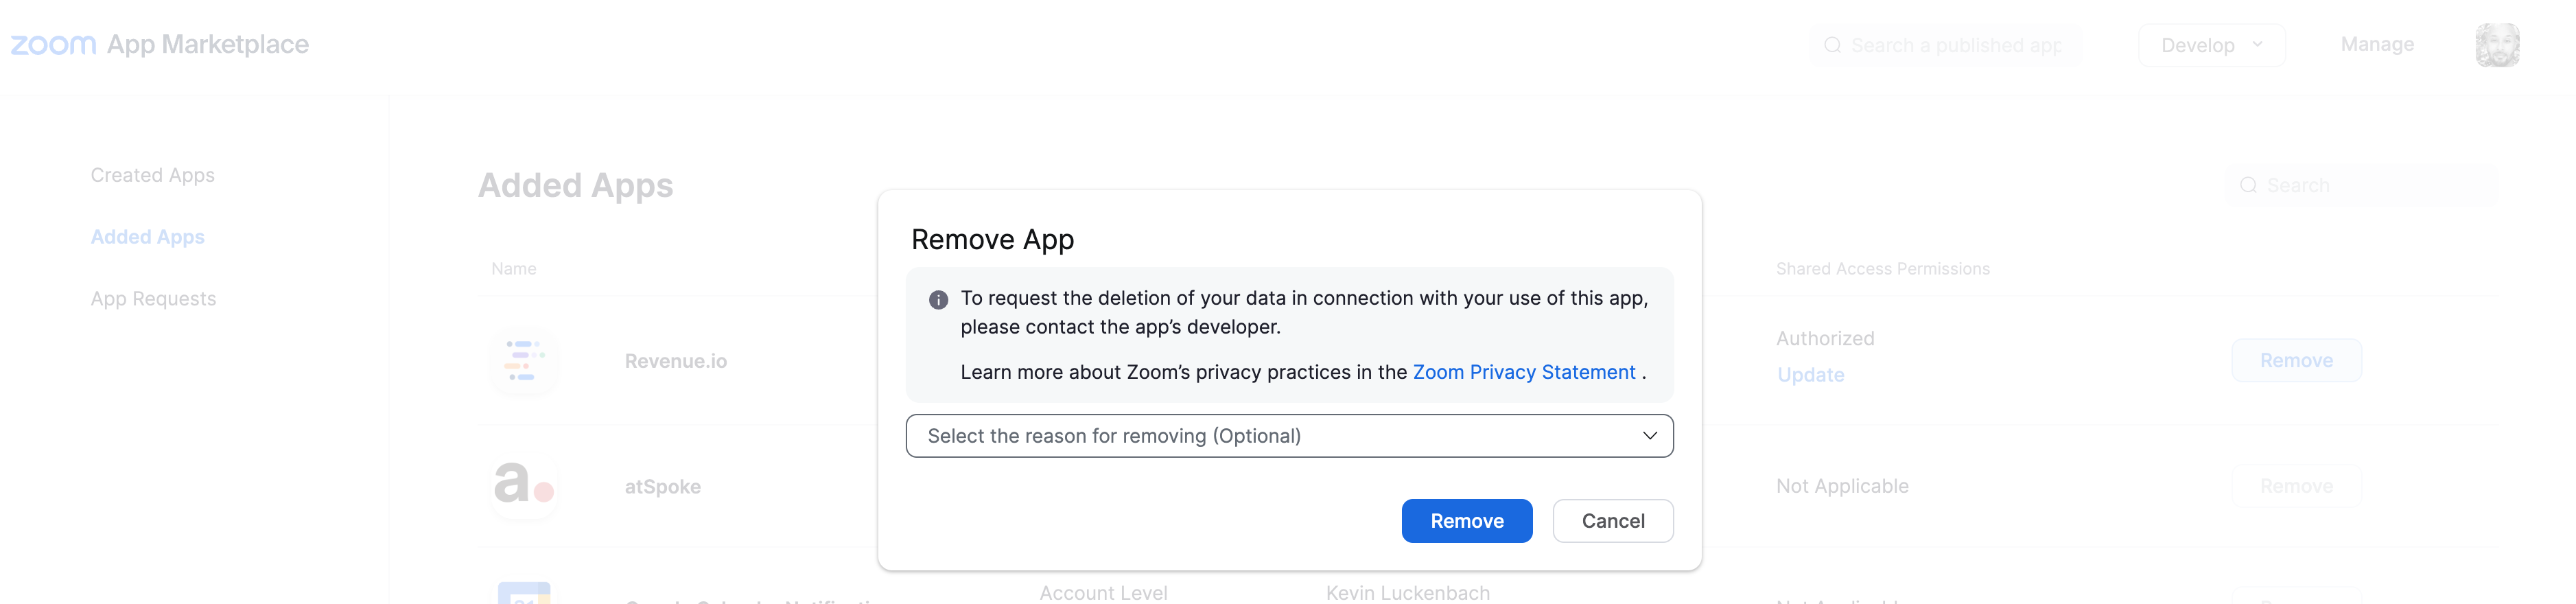Click the Google Calendar app icon
This screenshot has height=604, width=2576.
523,593
